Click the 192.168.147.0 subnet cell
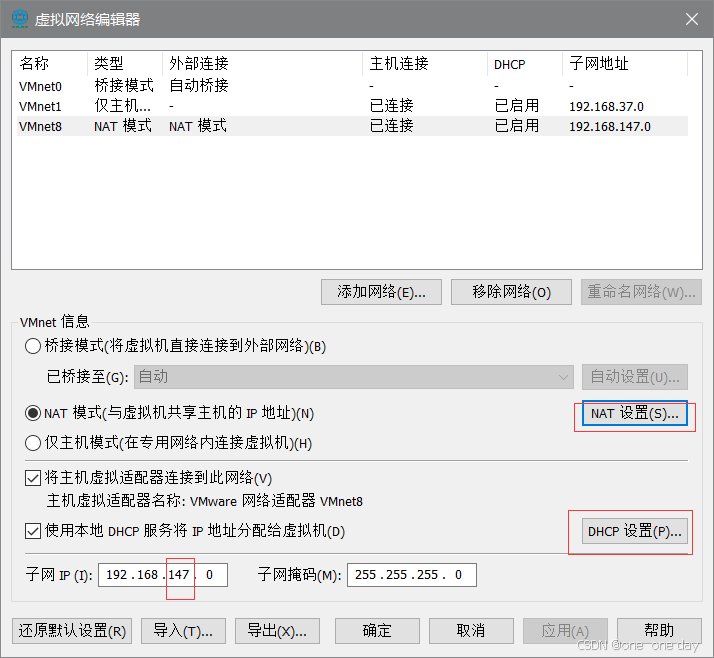This screenshot has width=714, height=658. coord(610,127)
